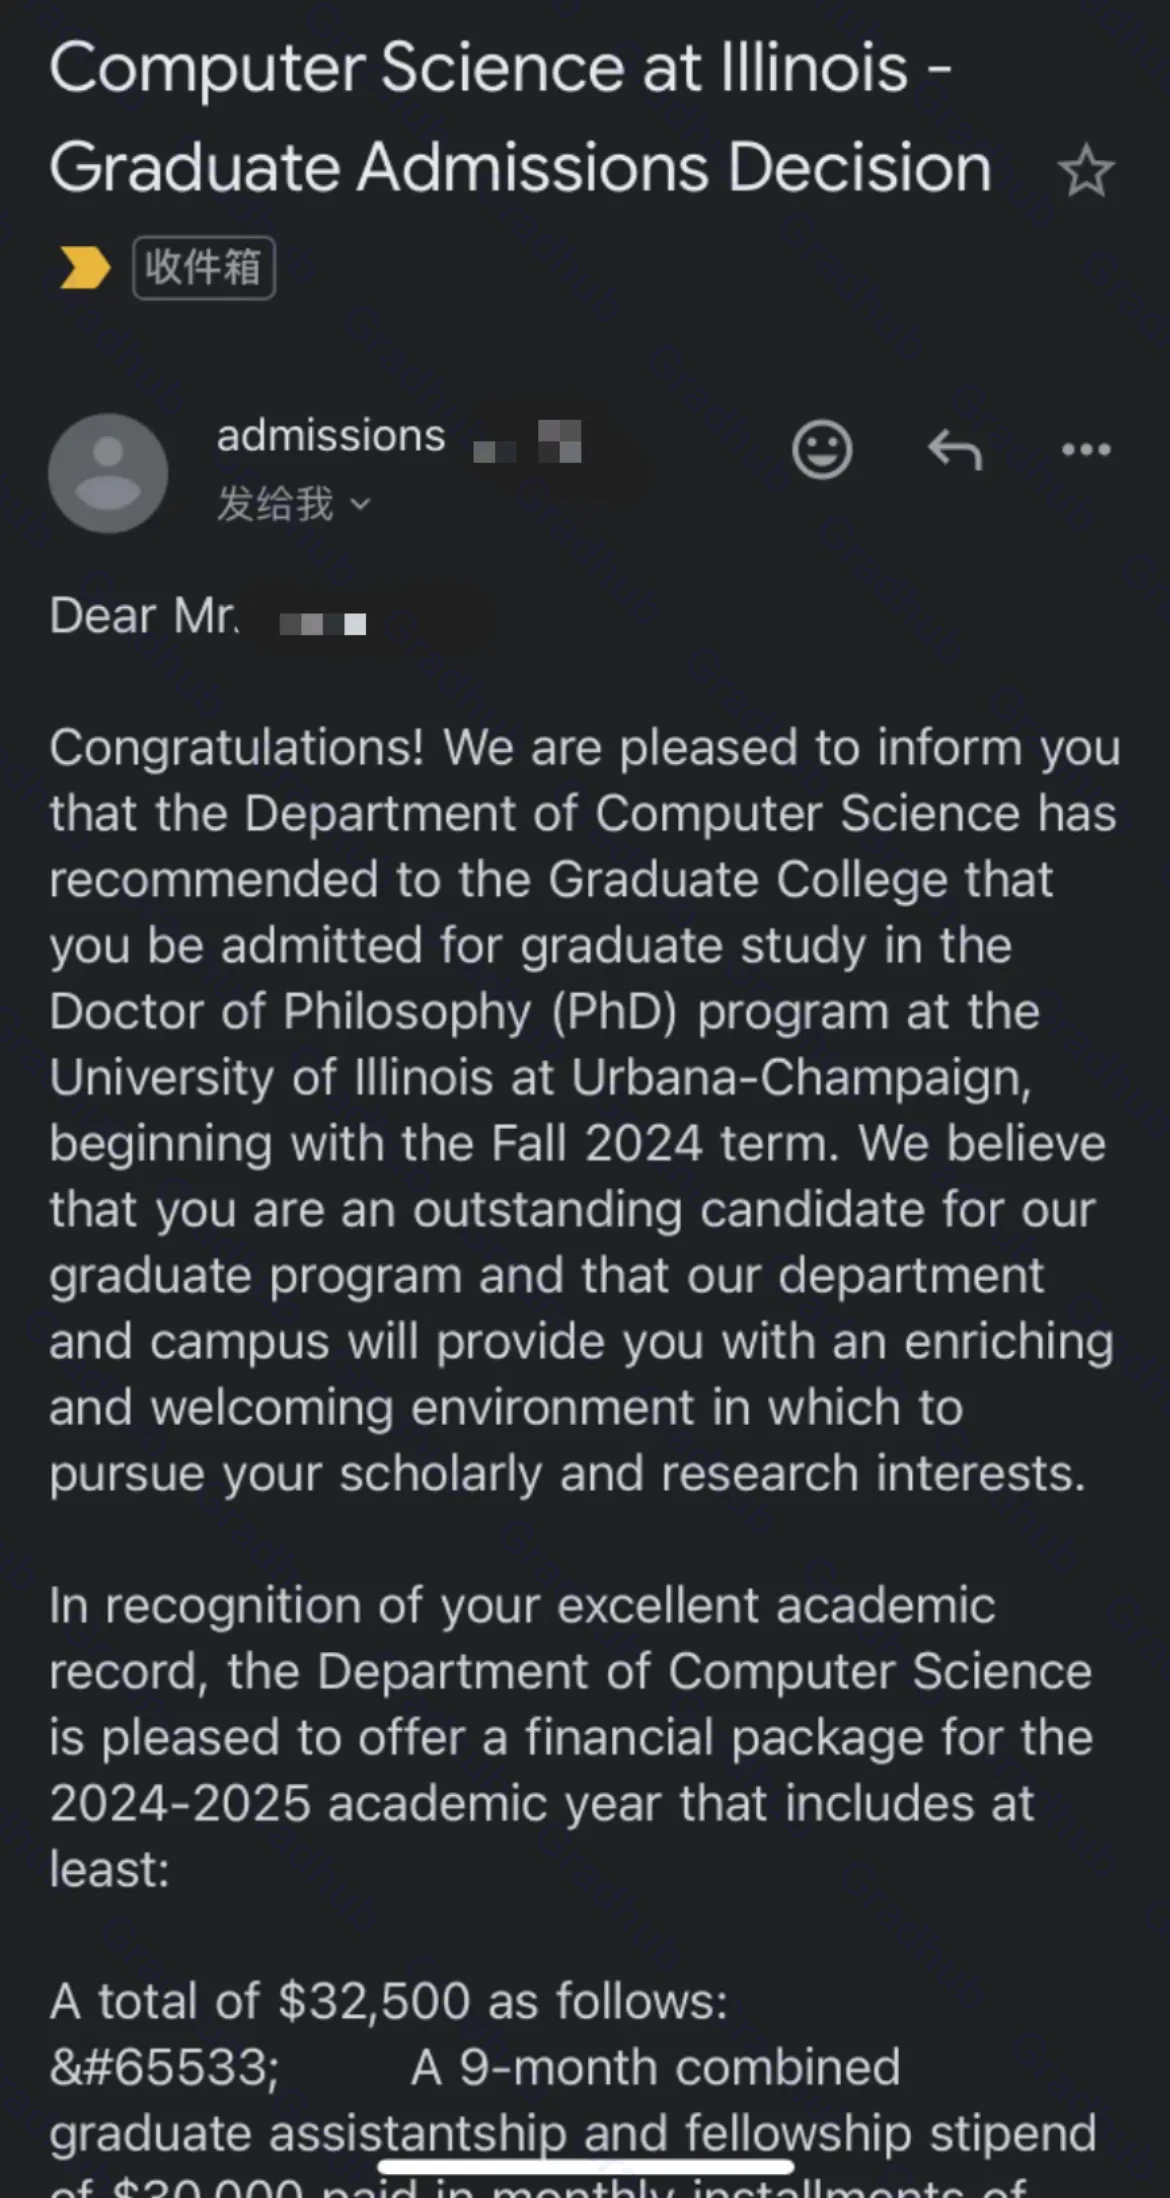Tap the email subject "Graduate Admissions Decision"
This screenshot has height=2198, width=1170.
click(x=520, y=167)
